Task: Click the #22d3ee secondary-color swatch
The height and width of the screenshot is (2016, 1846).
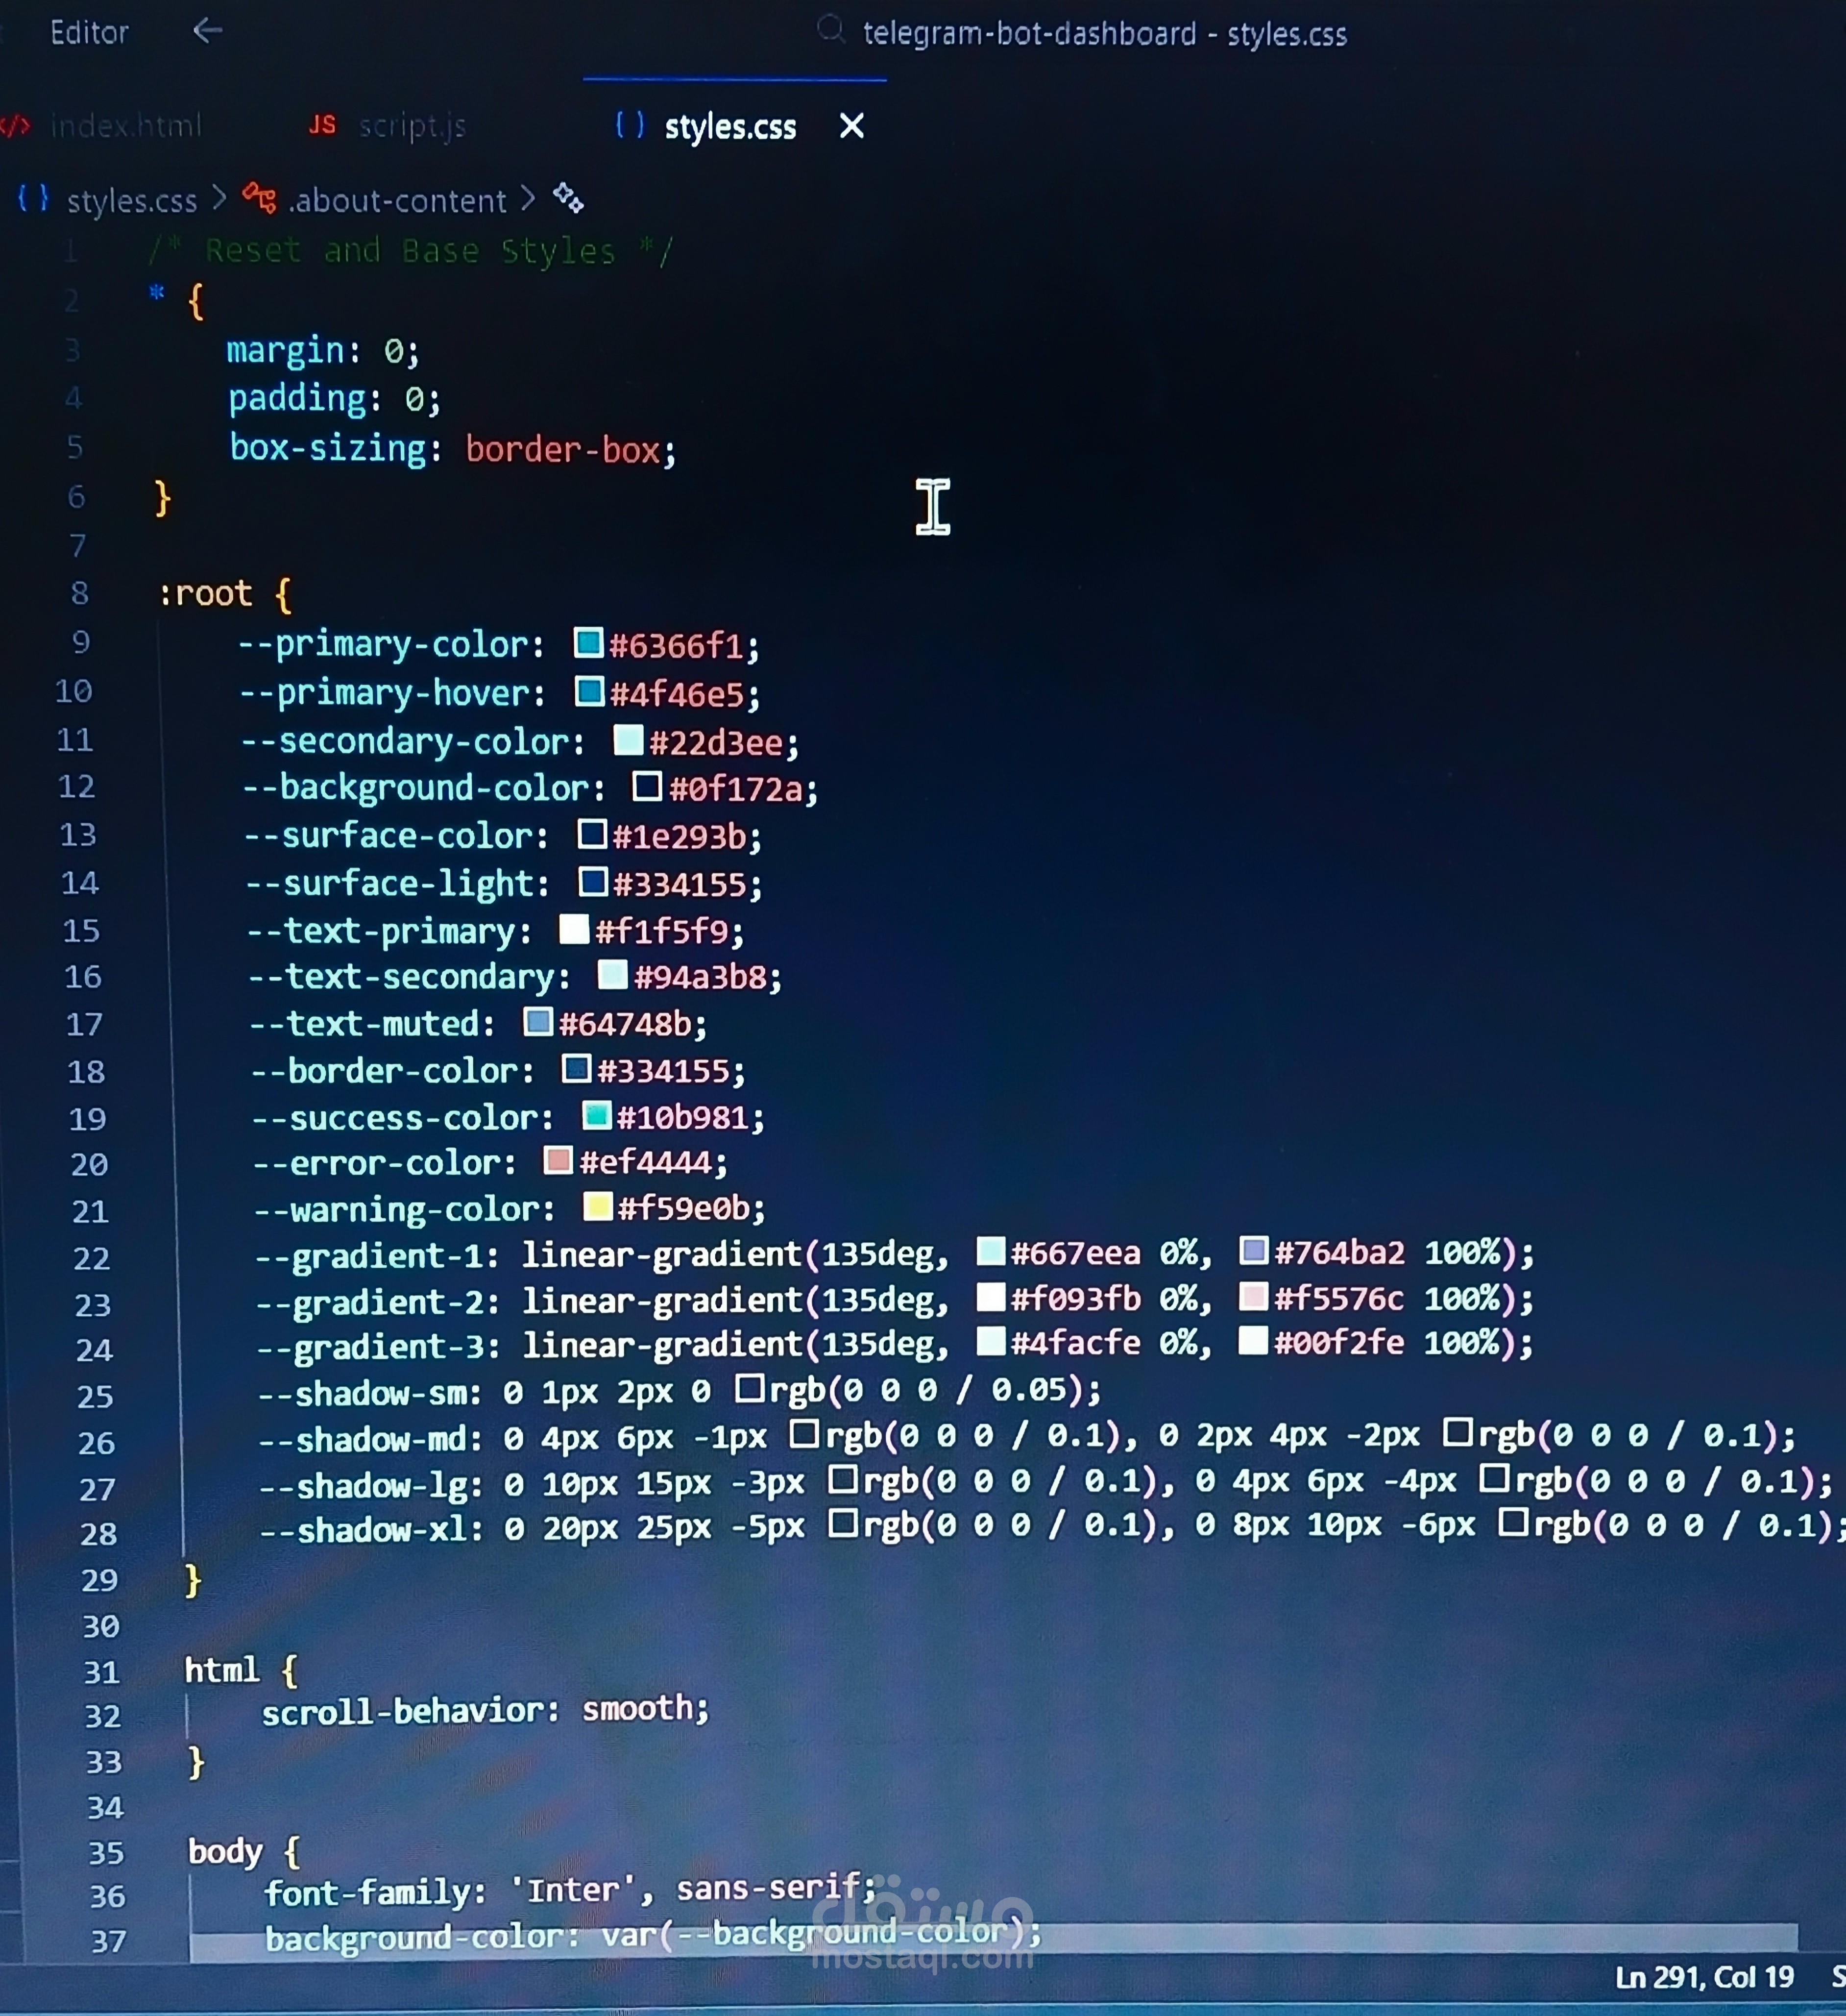Action: pos(628,740)
